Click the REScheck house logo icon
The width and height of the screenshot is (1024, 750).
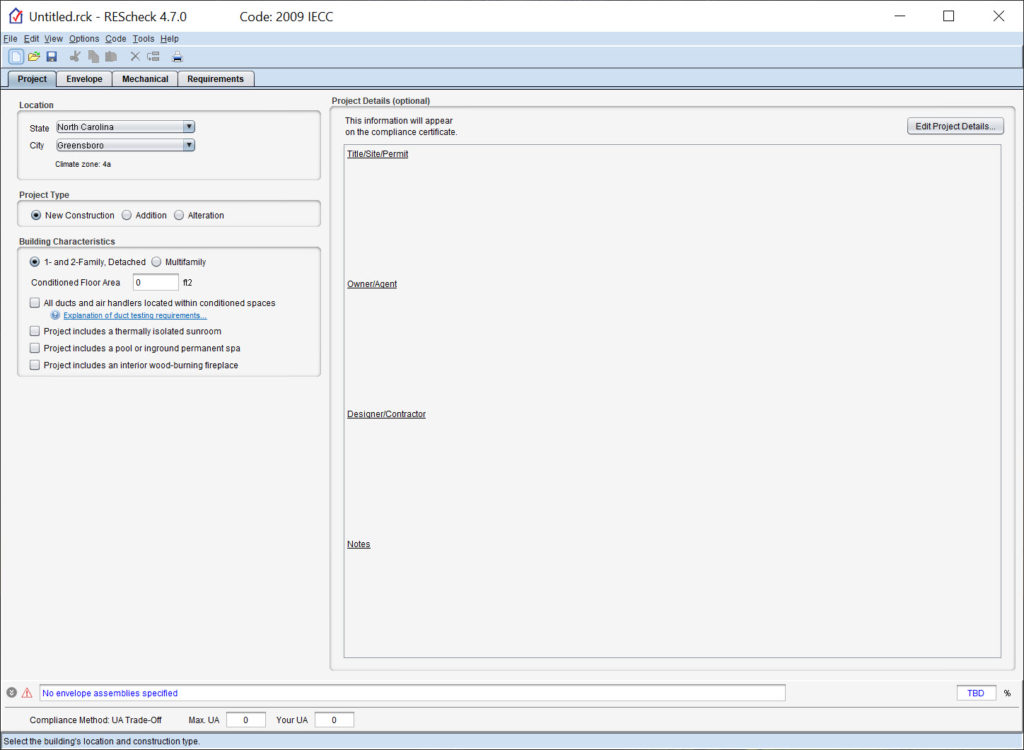[x=16, y=16]
